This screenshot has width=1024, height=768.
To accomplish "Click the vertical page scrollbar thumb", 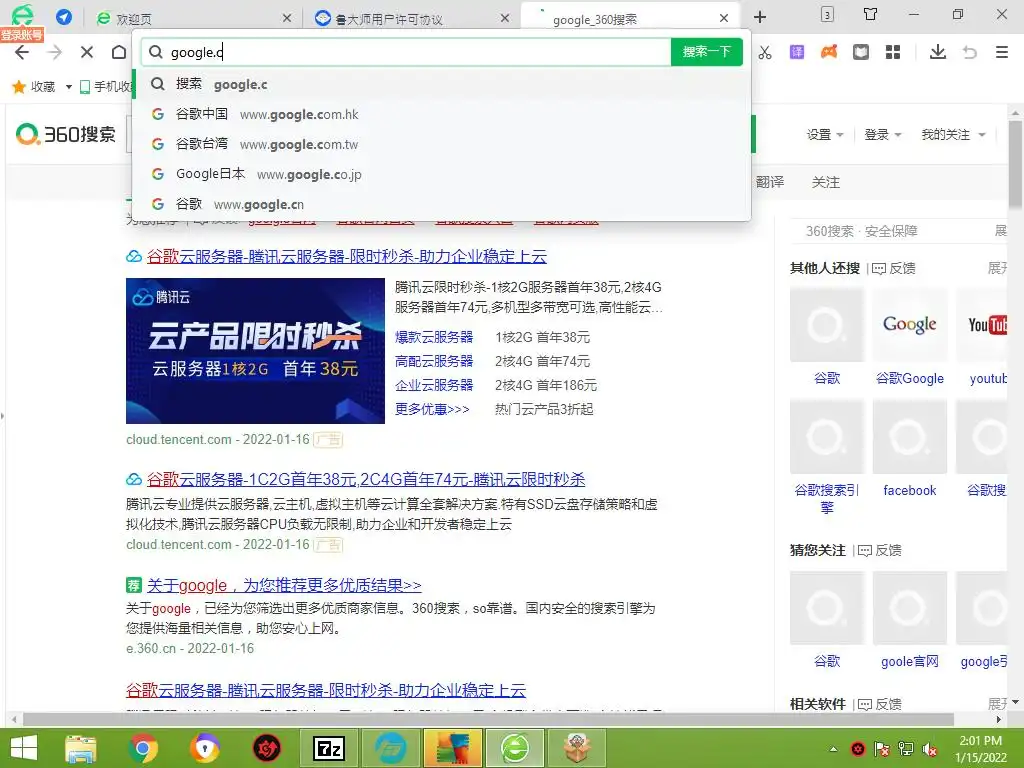I will [x=1016, y=165].
